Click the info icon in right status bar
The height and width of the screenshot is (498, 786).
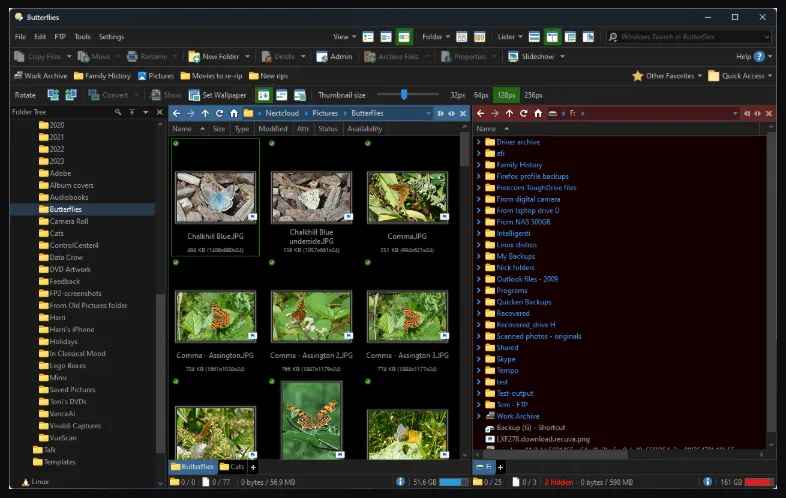pos(707,482)
